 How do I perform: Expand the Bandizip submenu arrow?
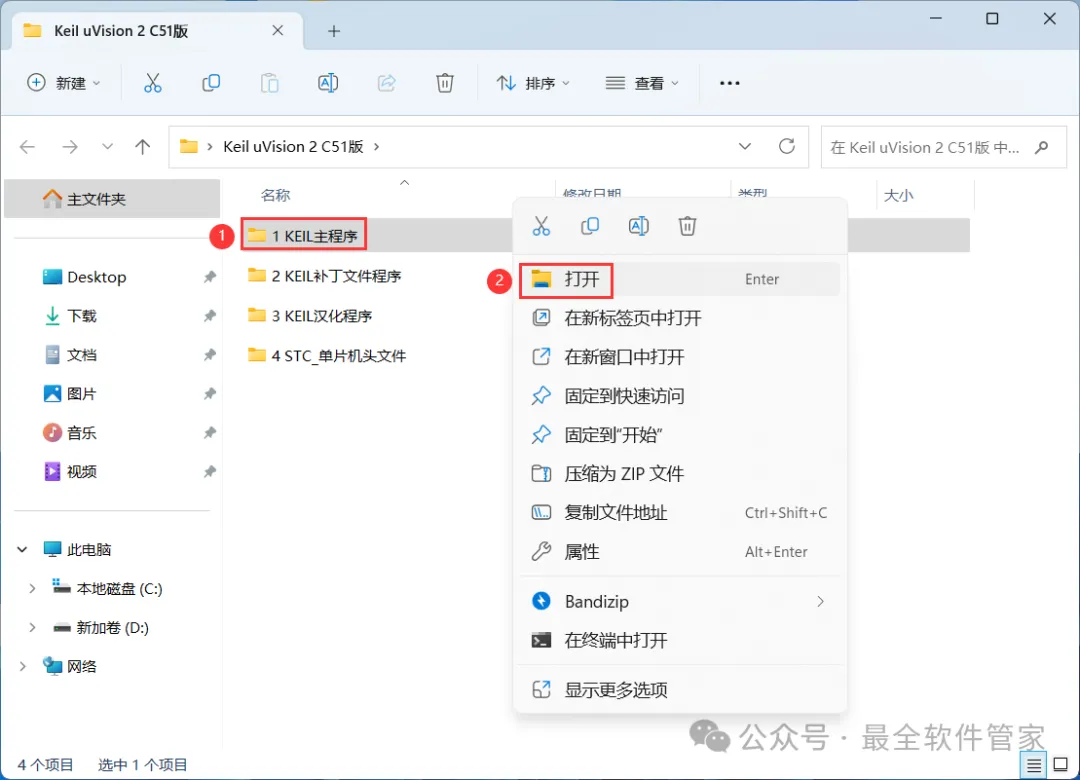(x=820, y=602)
